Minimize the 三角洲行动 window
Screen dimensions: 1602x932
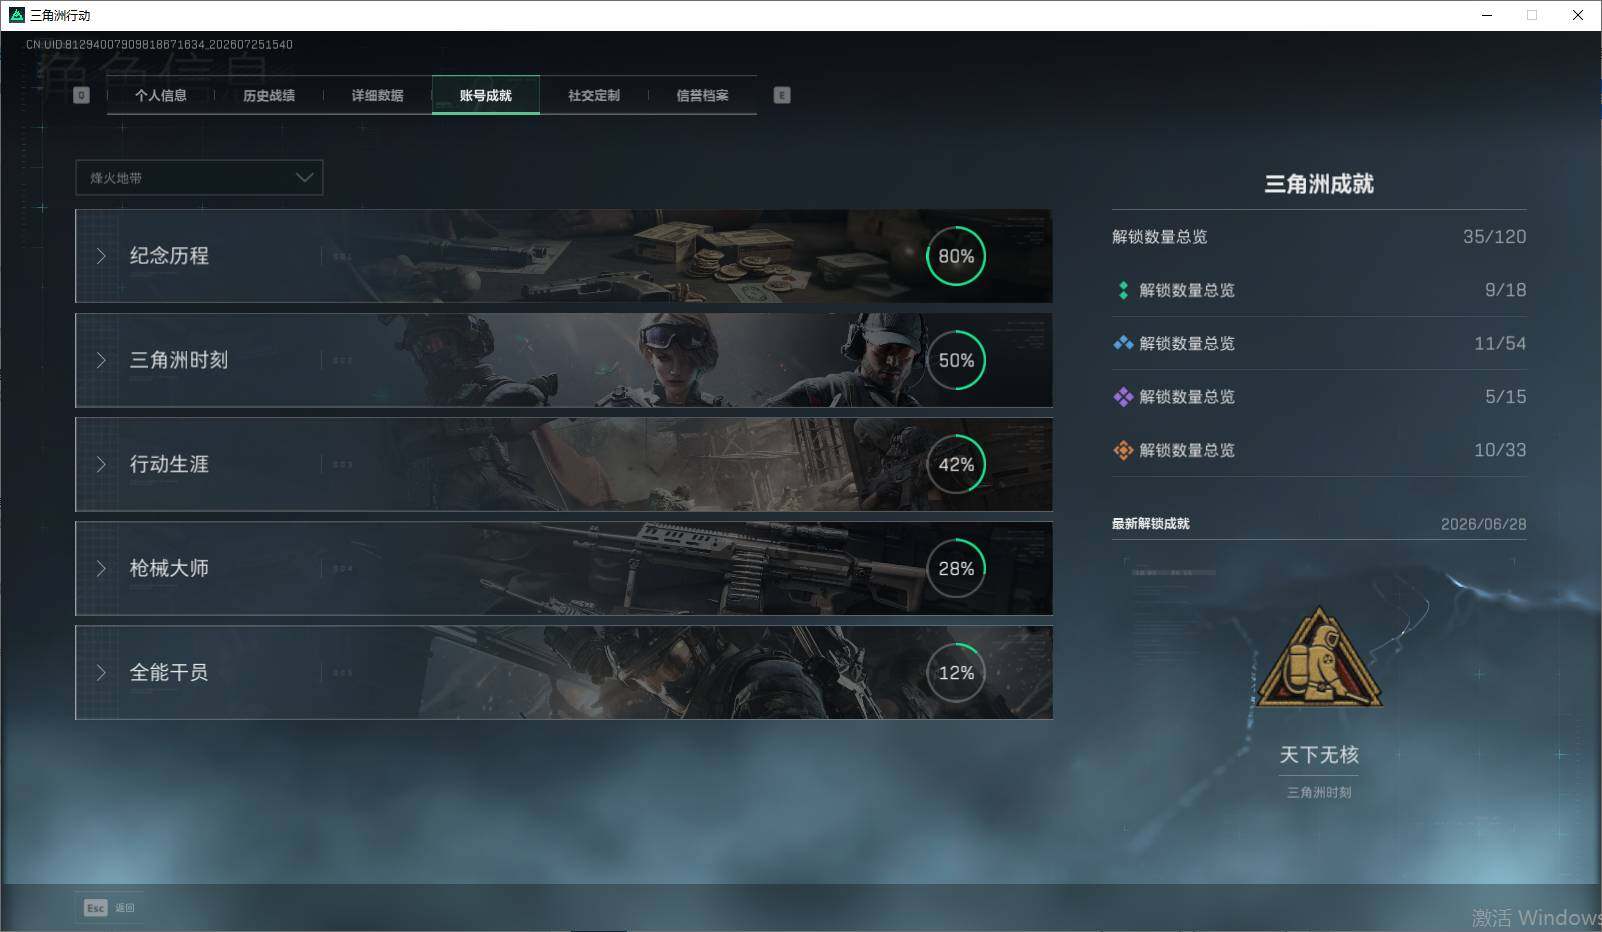pyautogui.click(x=1487, y=15)
